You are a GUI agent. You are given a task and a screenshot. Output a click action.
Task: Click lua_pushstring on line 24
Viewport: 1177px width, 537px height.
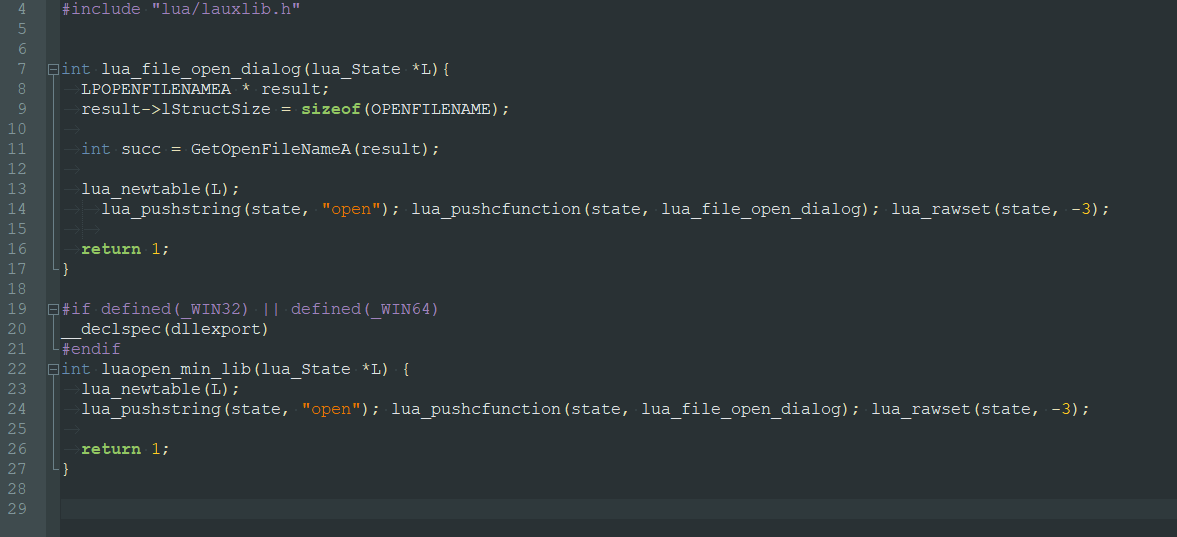[152, 409]
